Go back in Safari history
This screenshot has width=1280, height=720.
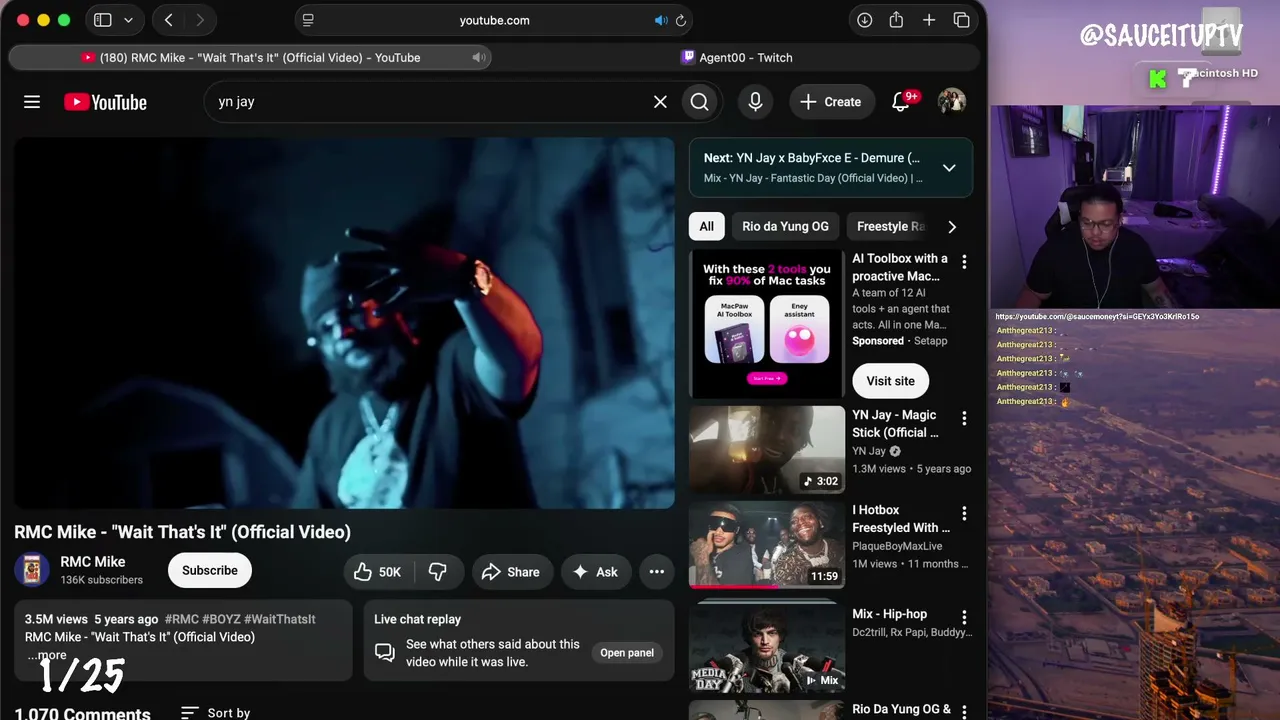[x=169, y=20]
